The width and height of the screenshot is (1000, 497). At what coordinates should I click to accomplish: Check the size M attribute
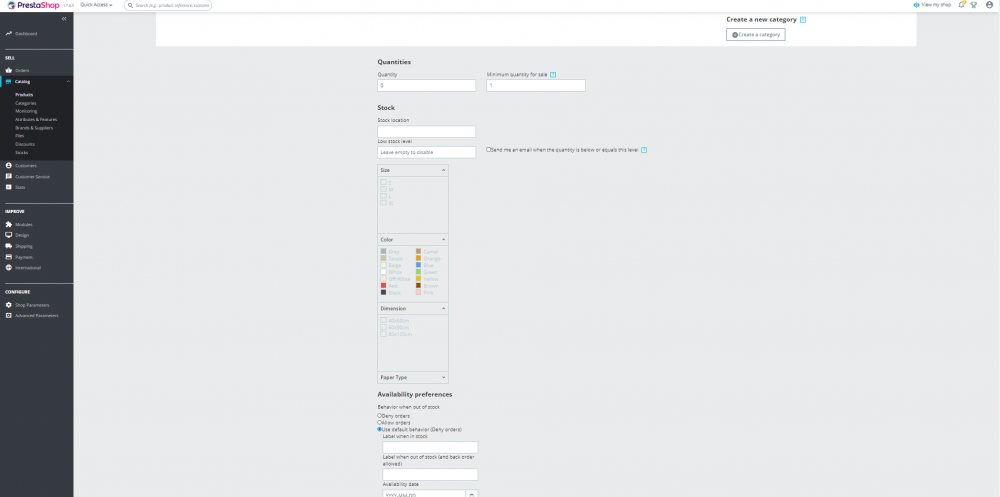[383, 189]
